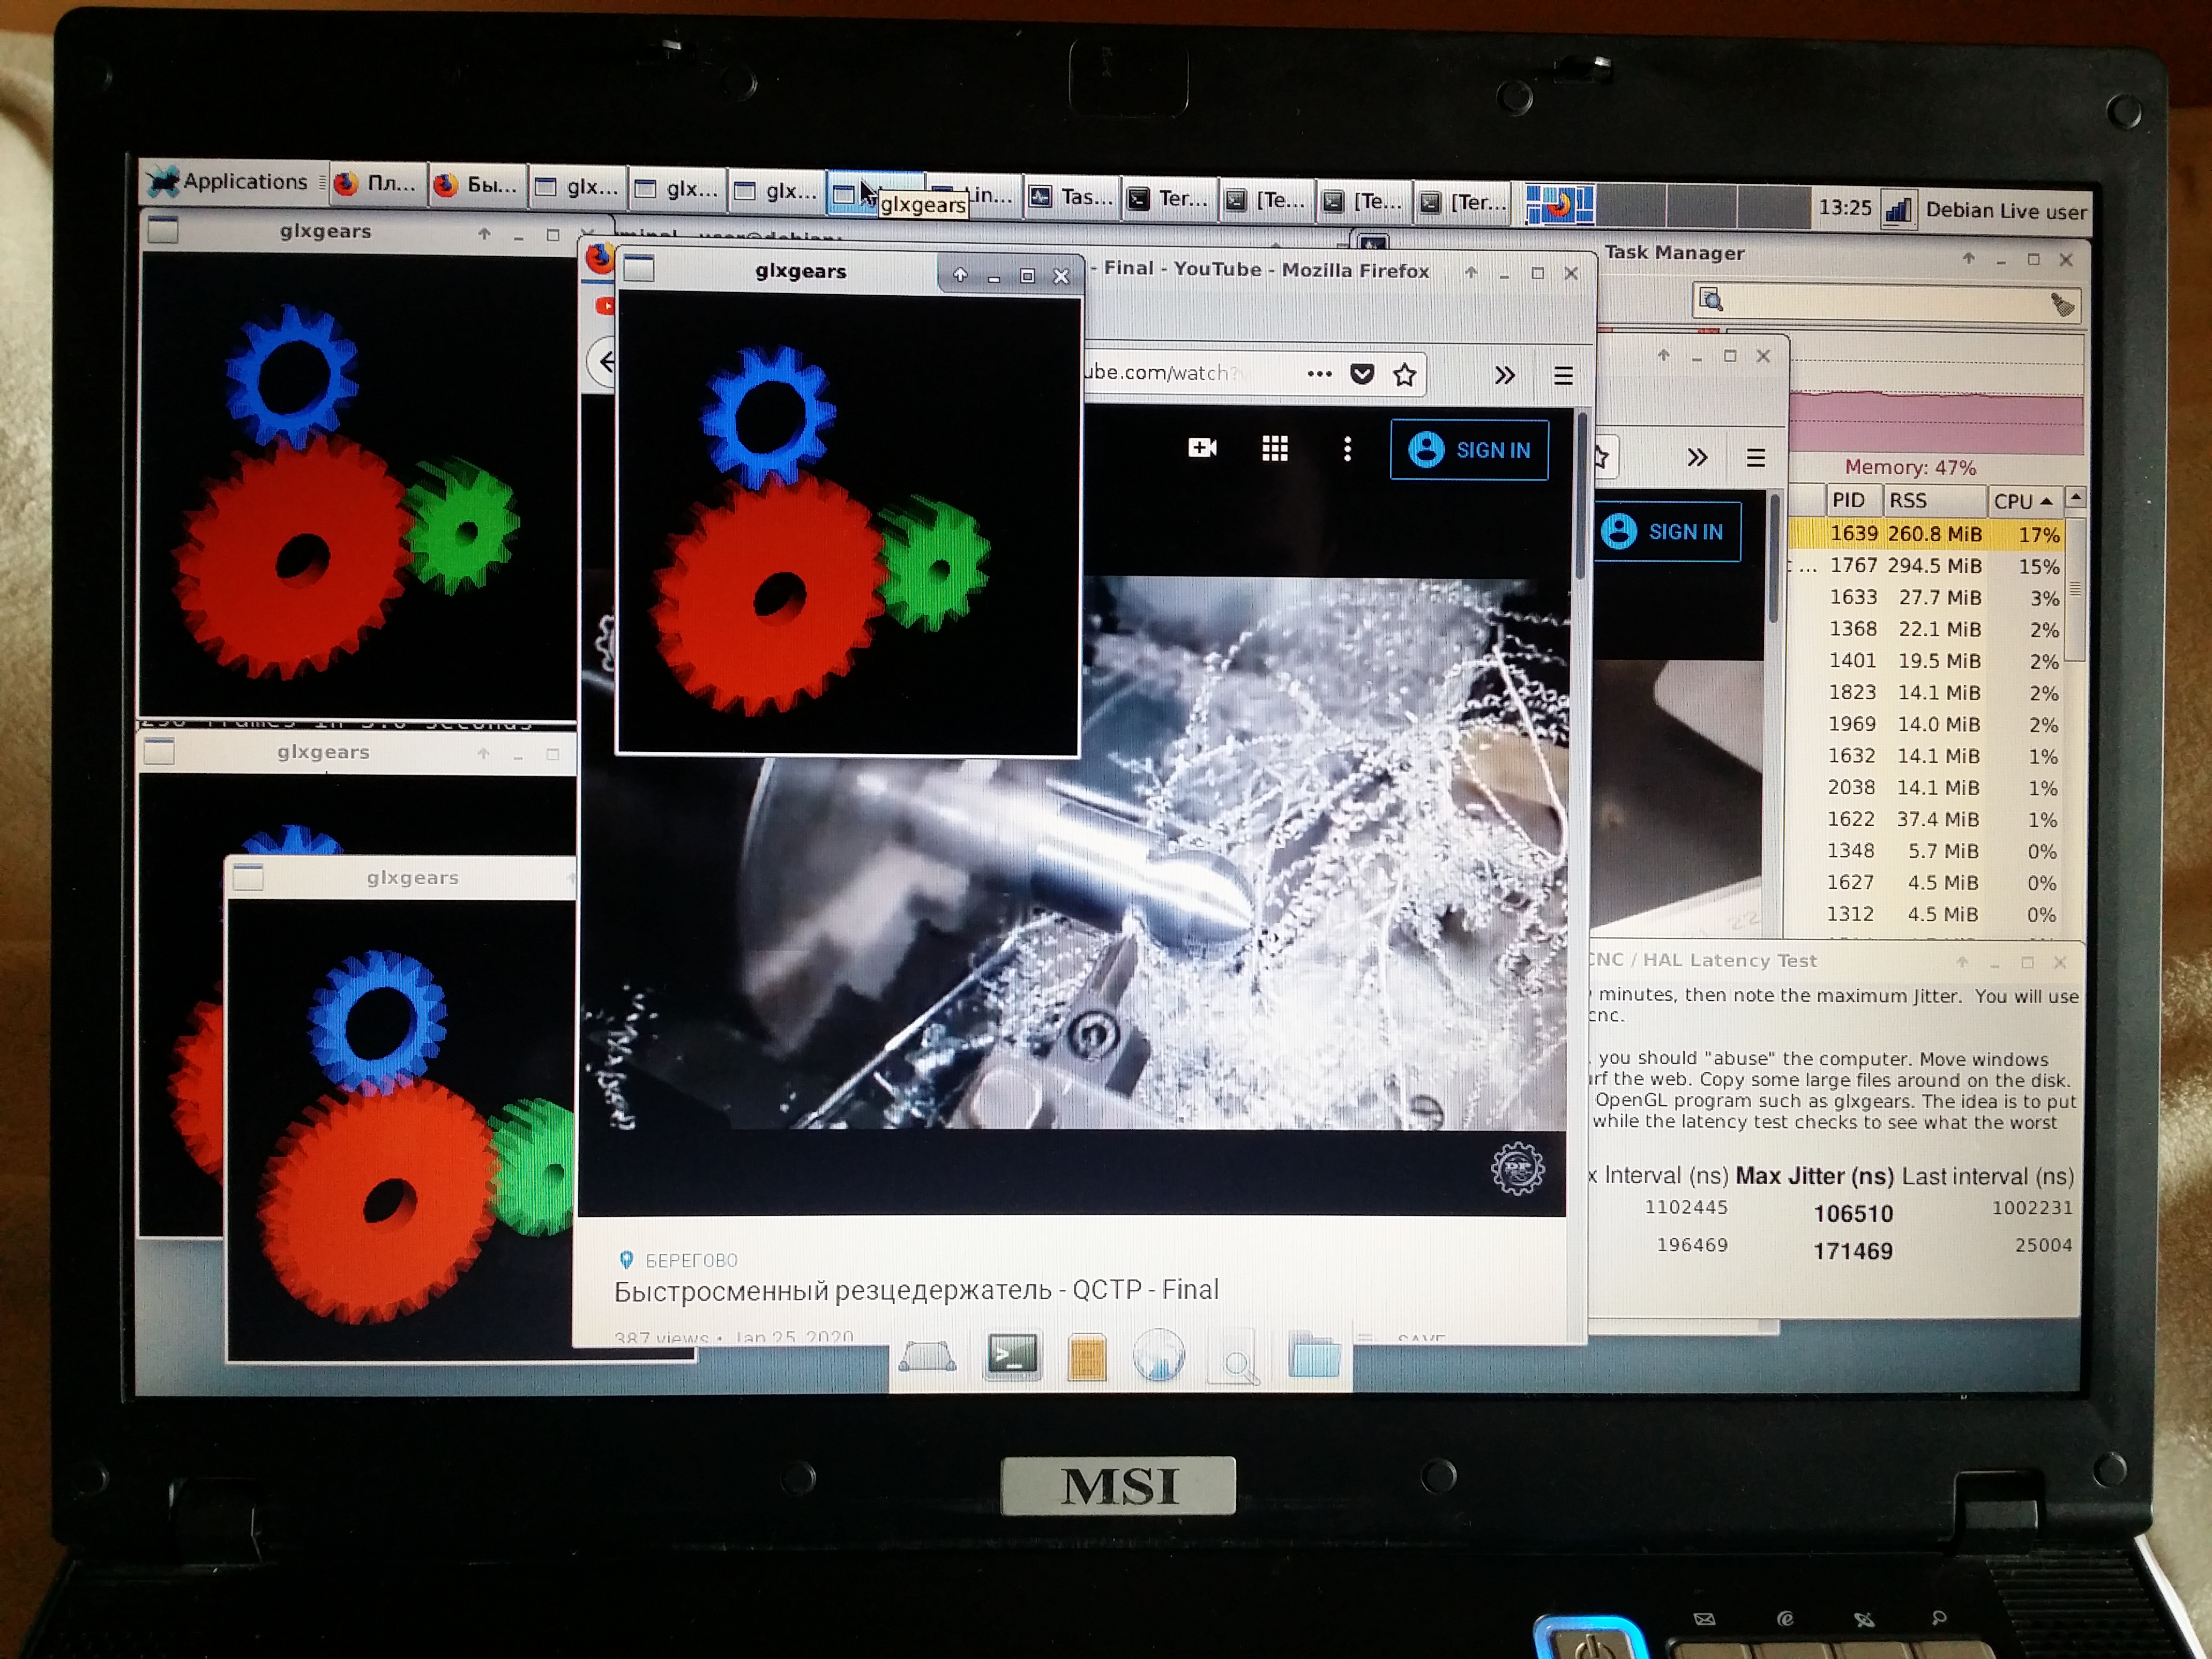Viewport: 2212px width, 1659px height.
Task: Bookmark the page with star icon
Action: (1404, 375)
